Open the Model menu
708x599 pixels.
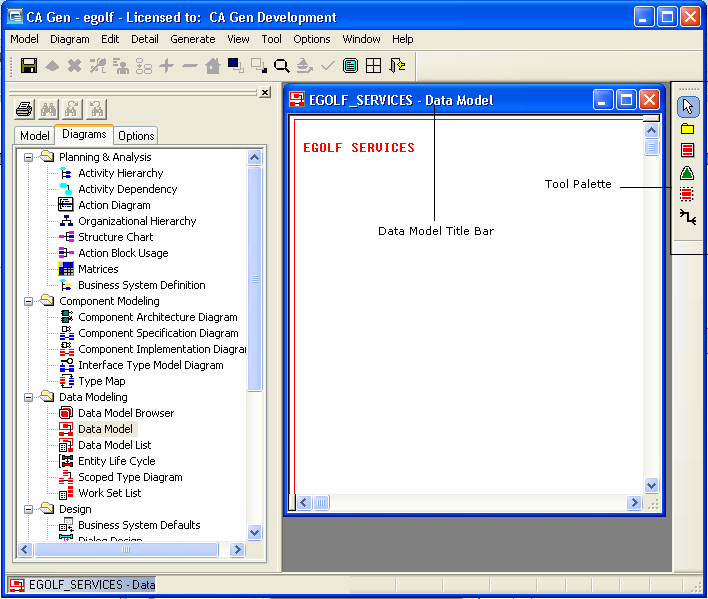(24, 39)
